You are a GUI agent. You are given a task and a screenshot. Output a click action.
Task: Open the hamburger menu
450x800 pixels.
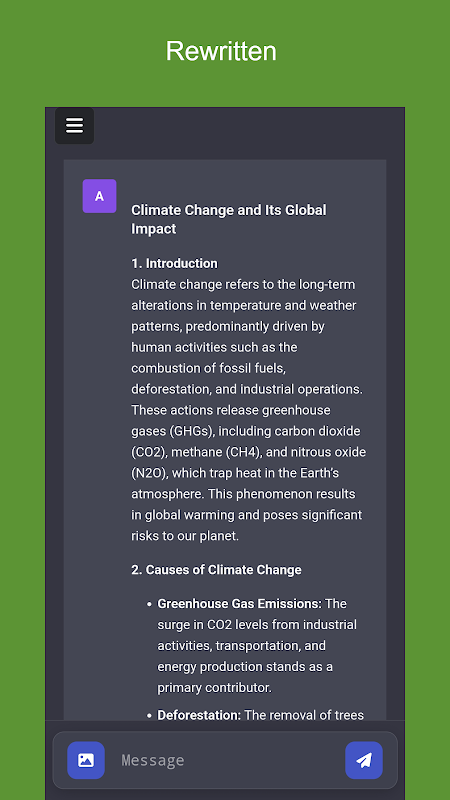[74, 126]
